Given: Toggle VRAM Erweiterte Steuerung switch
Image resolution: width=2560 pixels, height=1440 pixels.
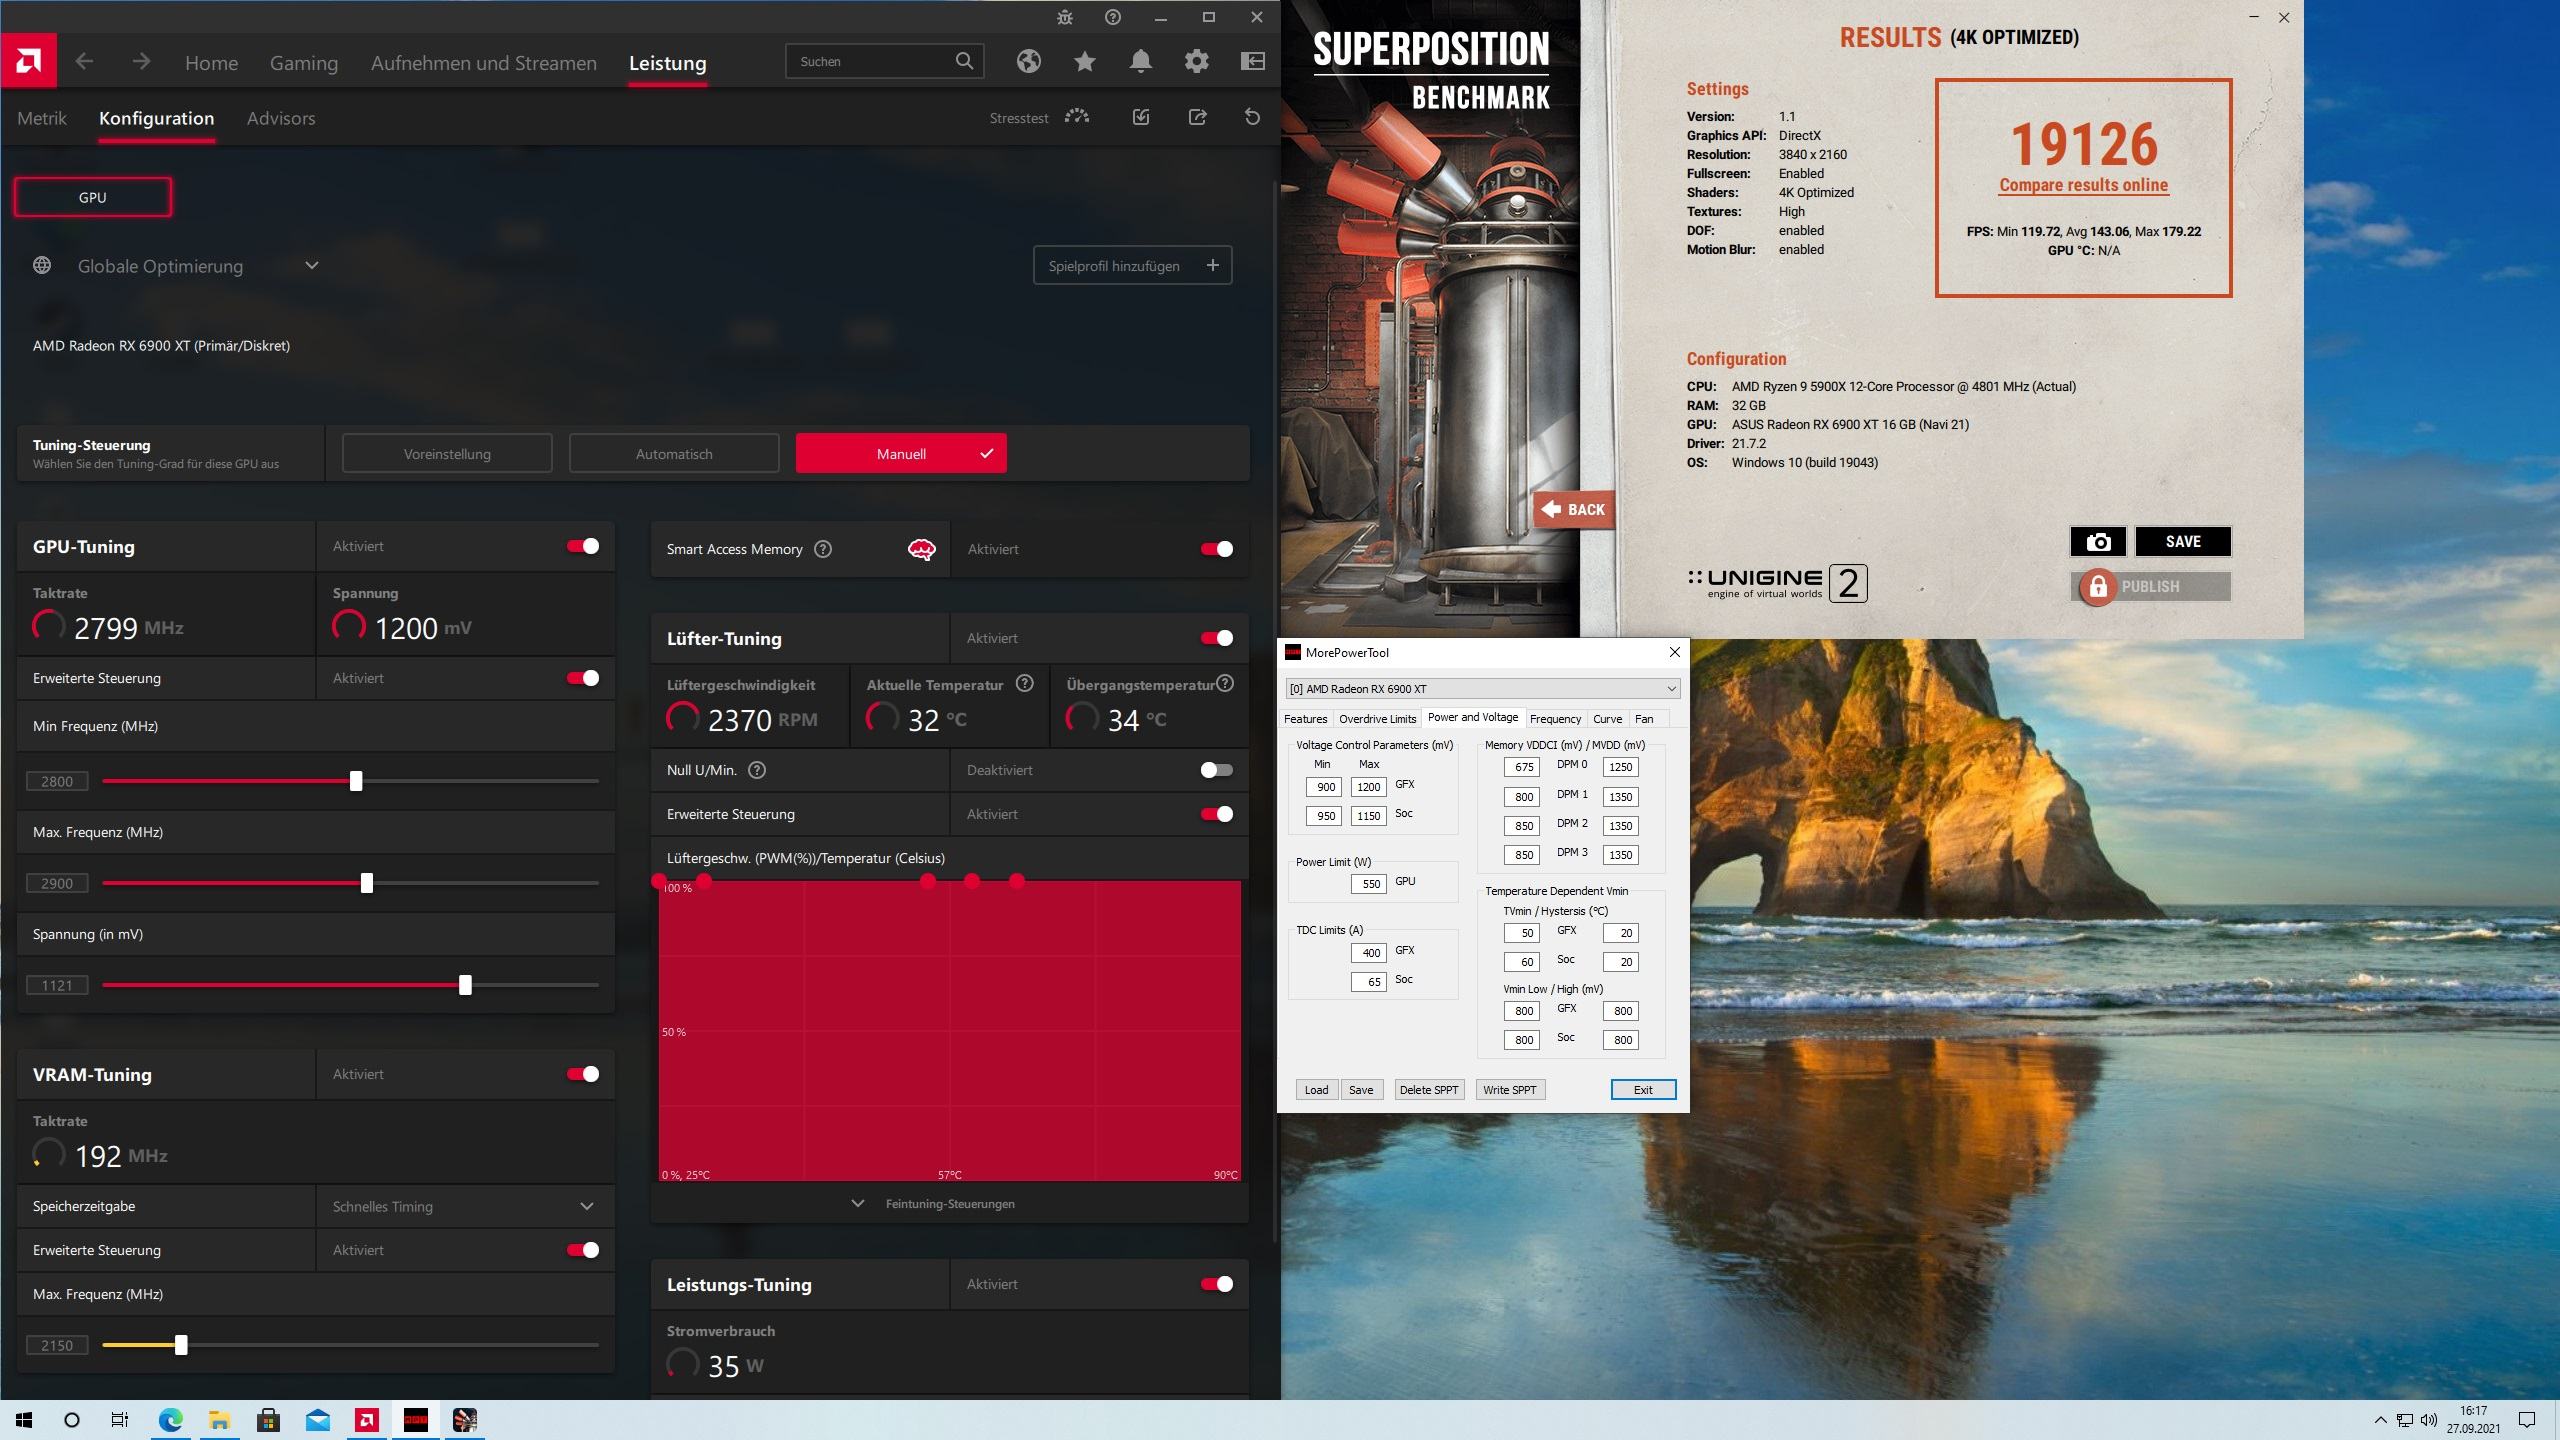Looking at the screenshot, I should pyautogui.click(x=583, y=1250).
